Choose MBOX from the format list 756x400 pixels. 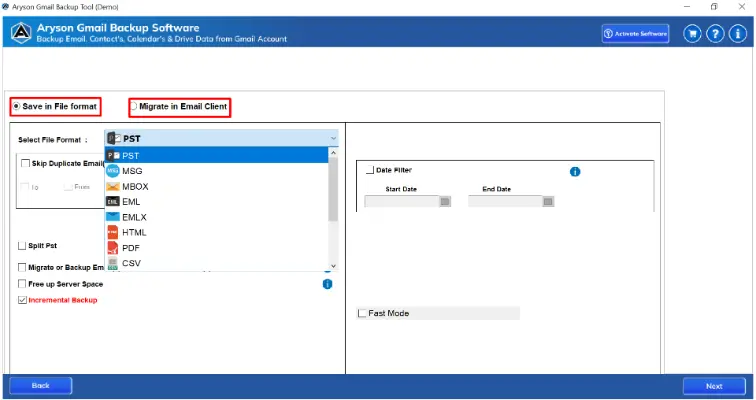[x=216, y=187]
